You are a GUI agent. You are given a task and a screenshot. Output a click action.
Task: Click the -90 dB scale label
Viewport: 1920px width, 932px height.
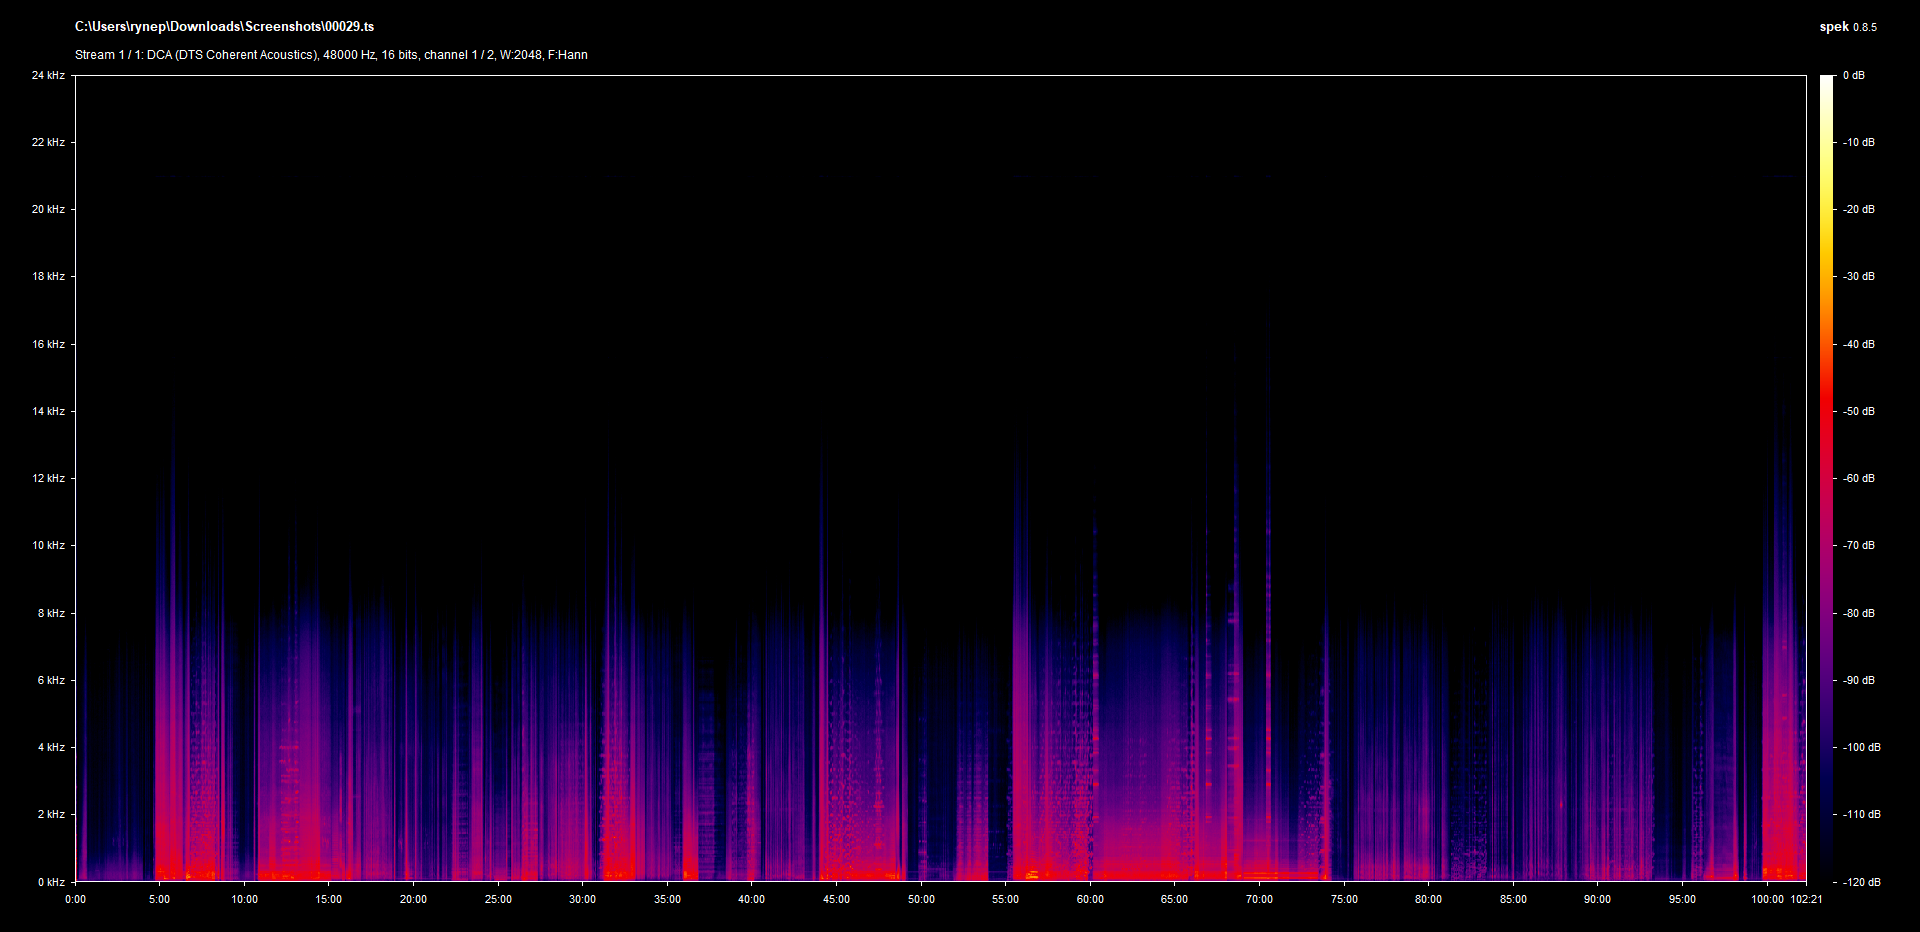[1859, 680]
